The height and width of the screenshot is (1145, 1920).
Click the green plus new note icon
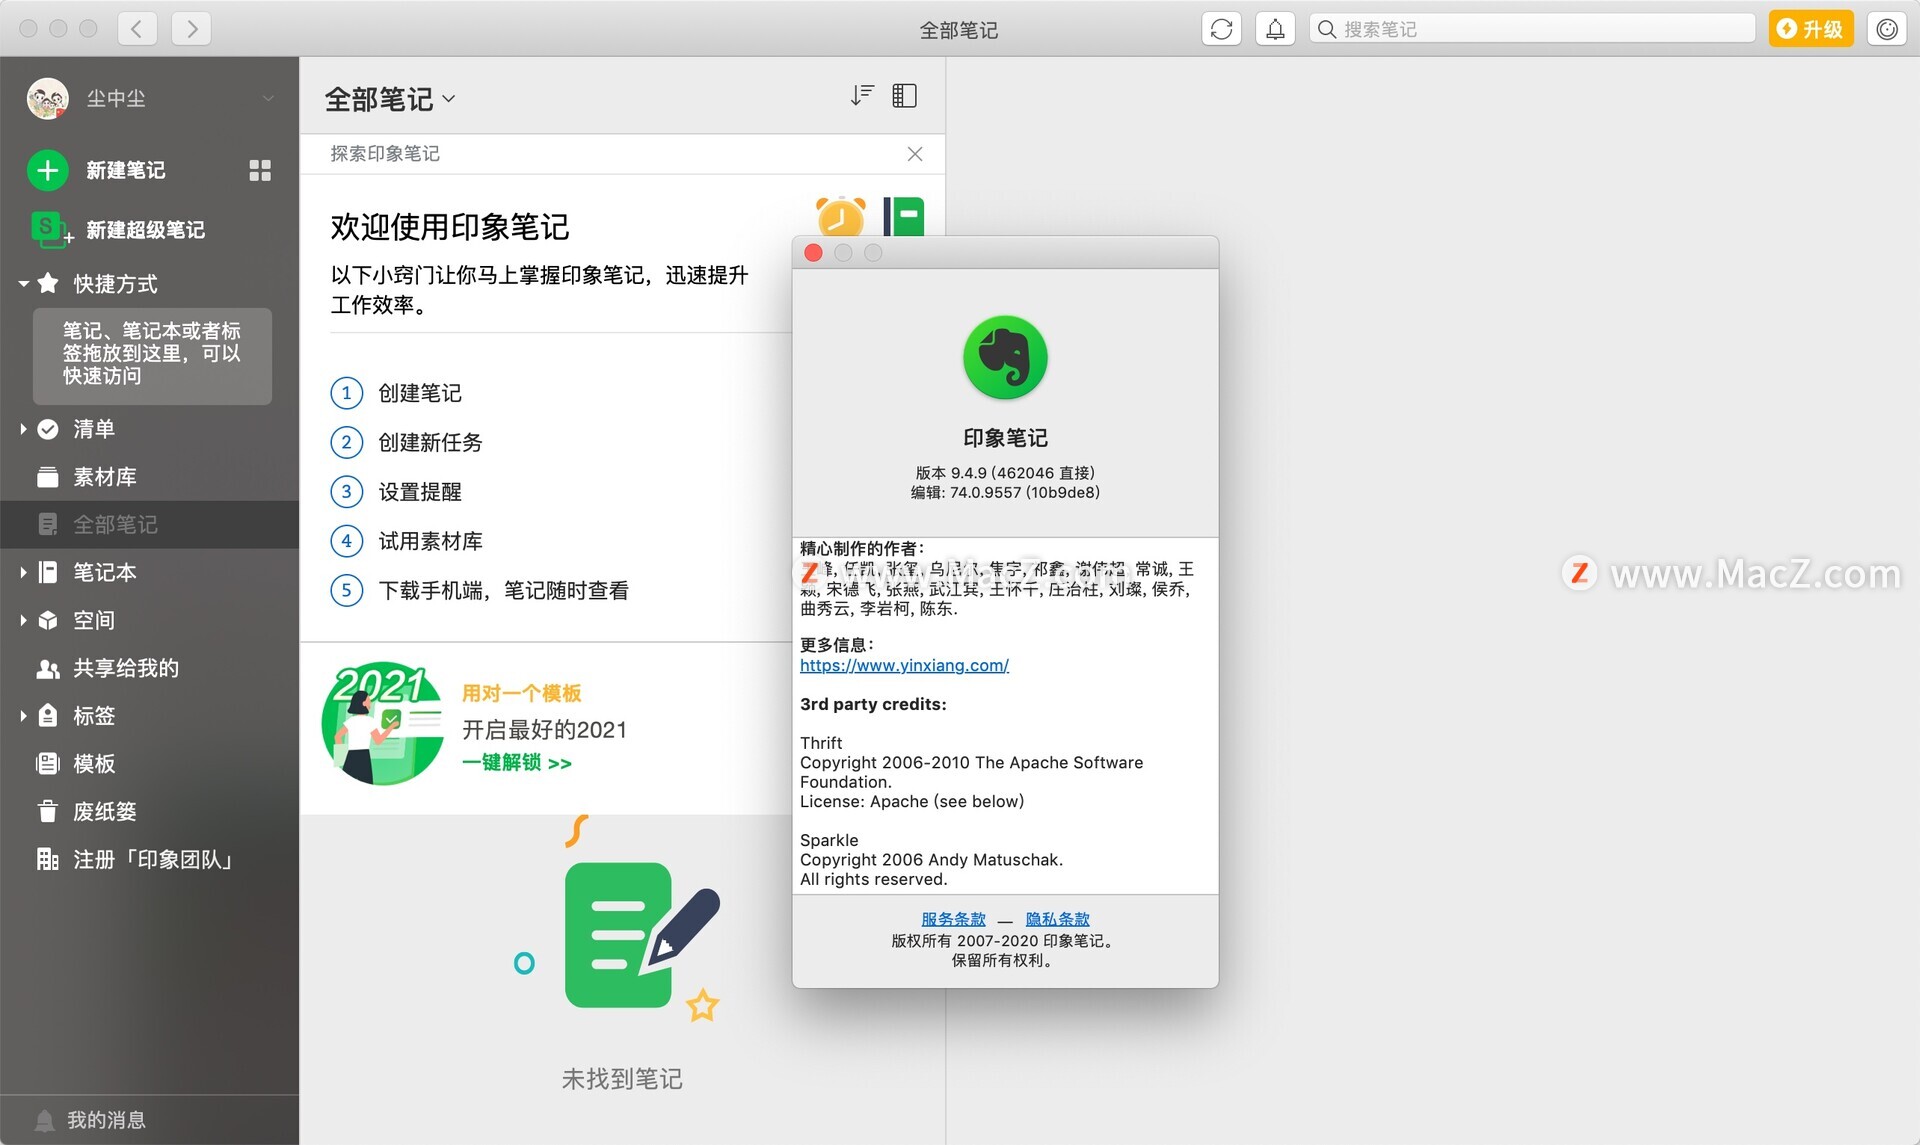(x=47, y=170)
